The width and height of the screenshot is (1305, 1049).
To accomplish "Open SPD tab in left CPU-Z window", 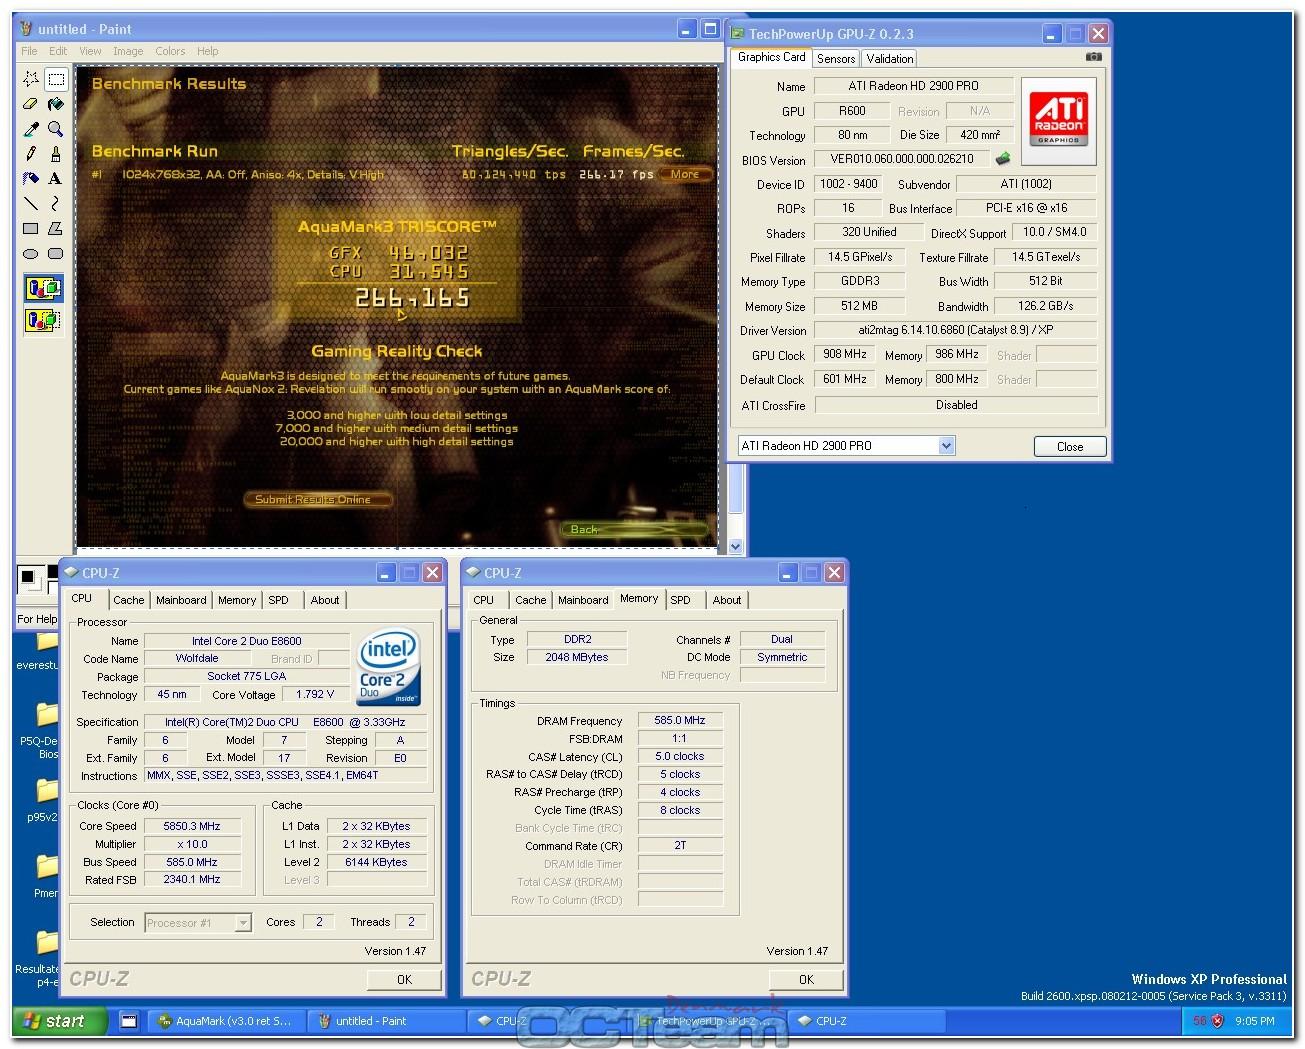I will [x=279, y=600].
